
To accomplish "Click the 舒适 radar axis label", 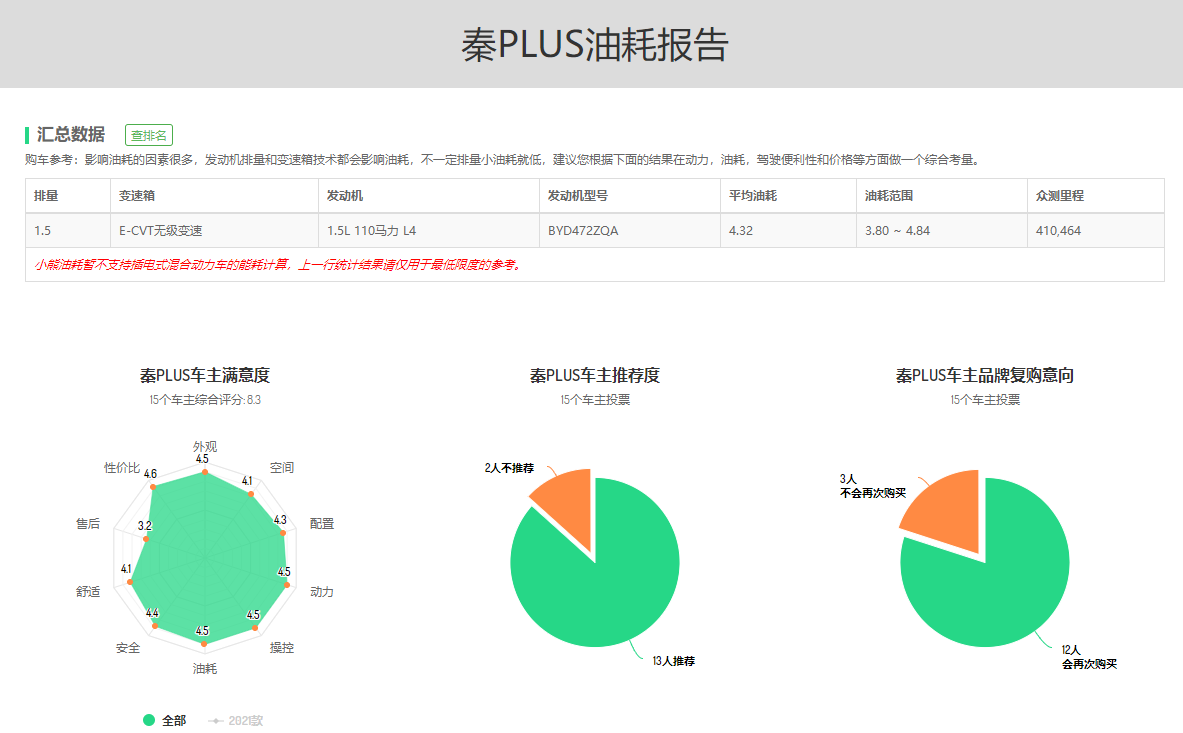I will coord(88,591).
